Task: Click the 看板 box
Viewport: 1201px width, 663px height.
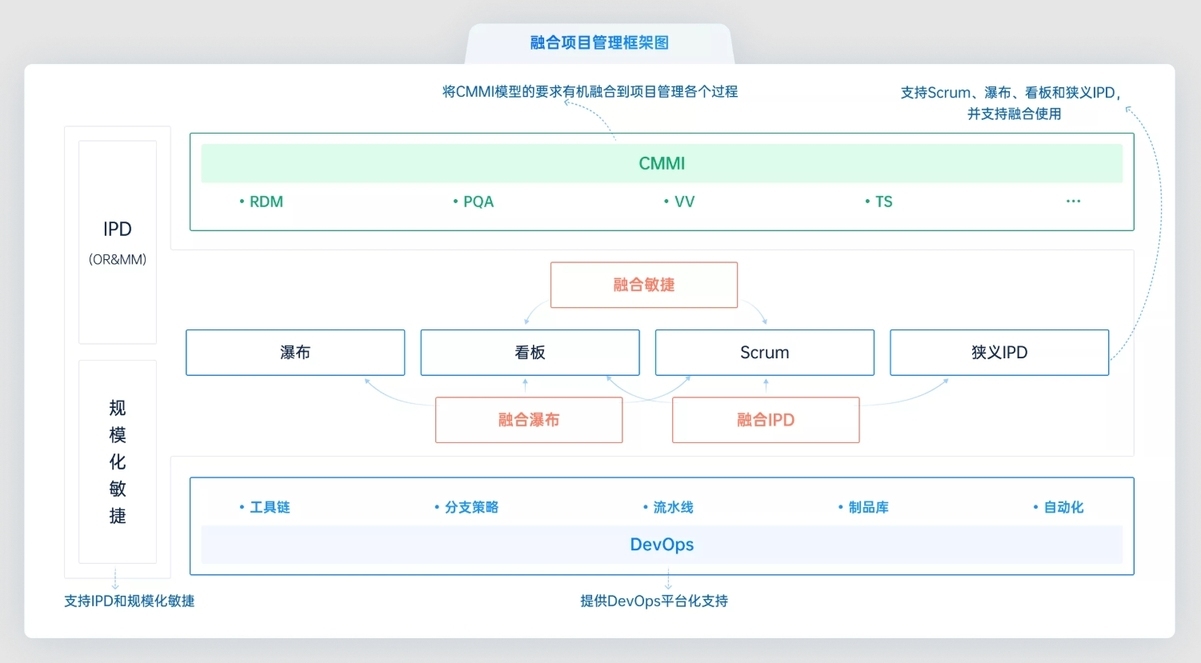Action: 530,352
